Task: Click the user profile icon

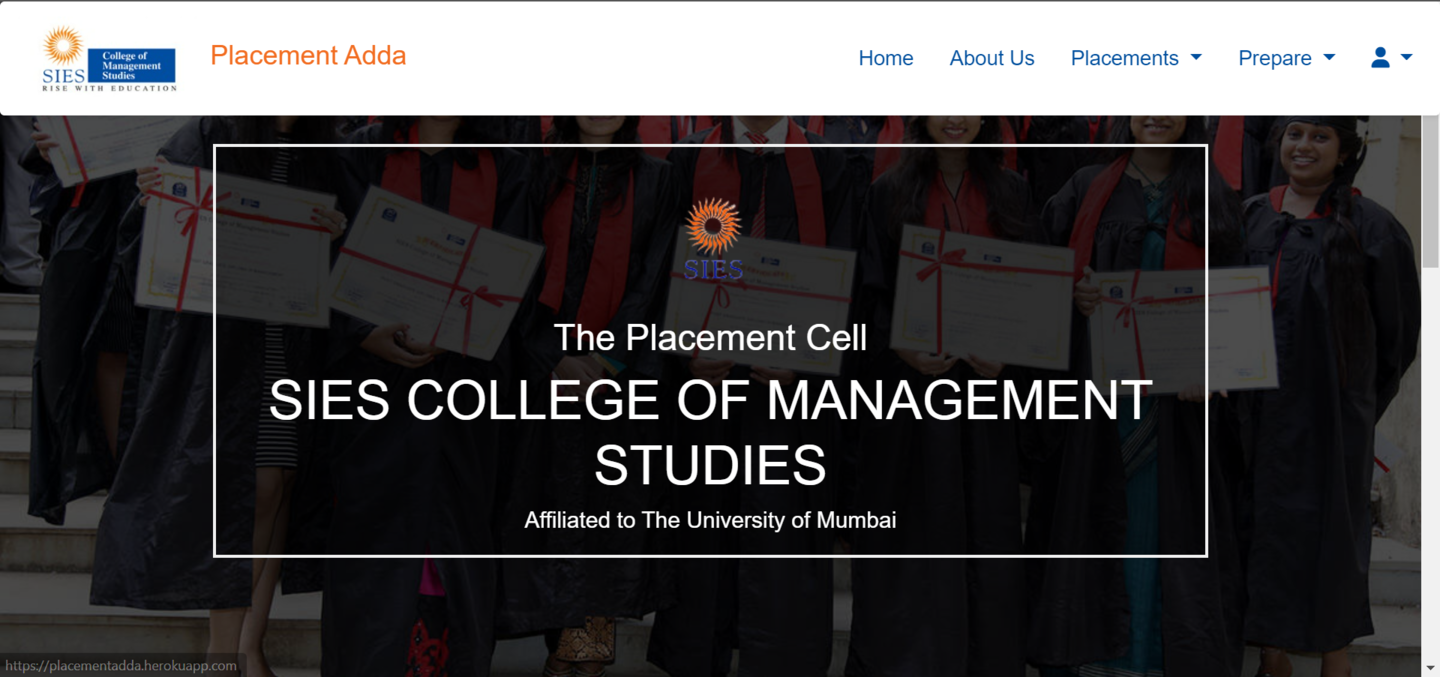Action: [x=1380, y=58]
